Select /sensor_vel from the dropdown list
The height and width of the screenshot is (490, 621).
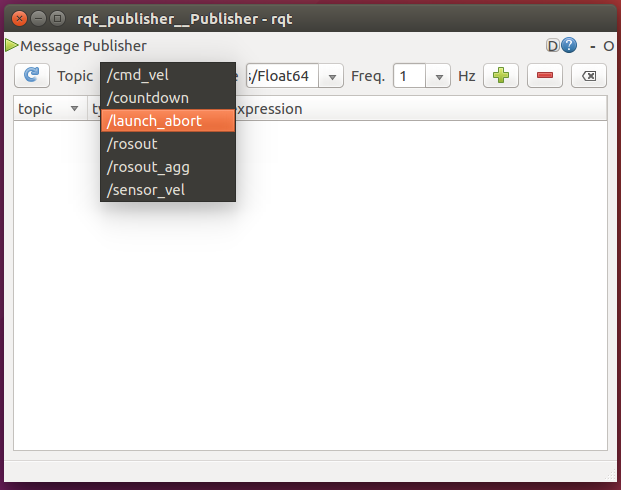pyautogui.click(x=168, y=190)
